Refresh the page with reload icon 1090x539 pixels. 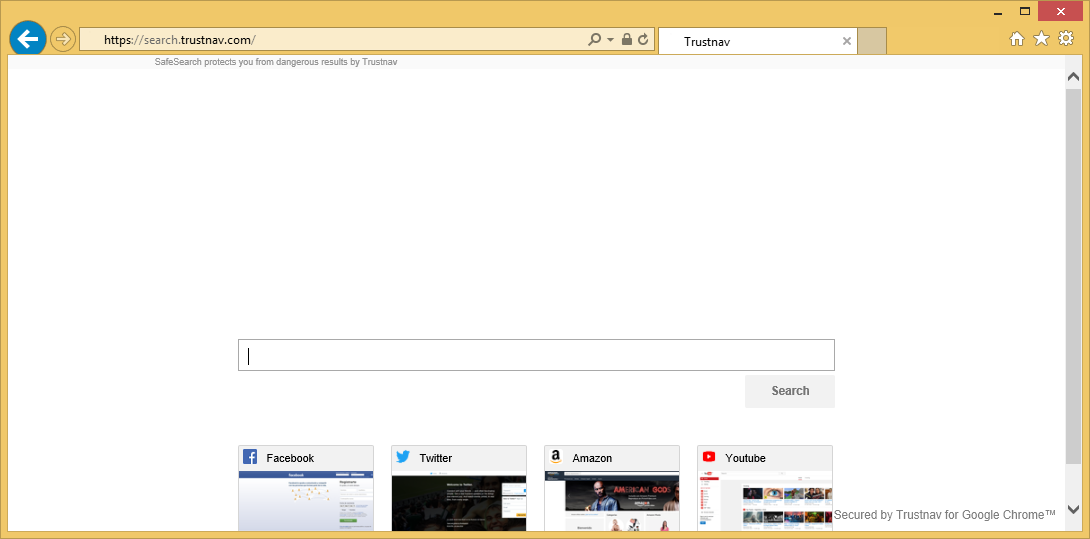coord(643,40)
